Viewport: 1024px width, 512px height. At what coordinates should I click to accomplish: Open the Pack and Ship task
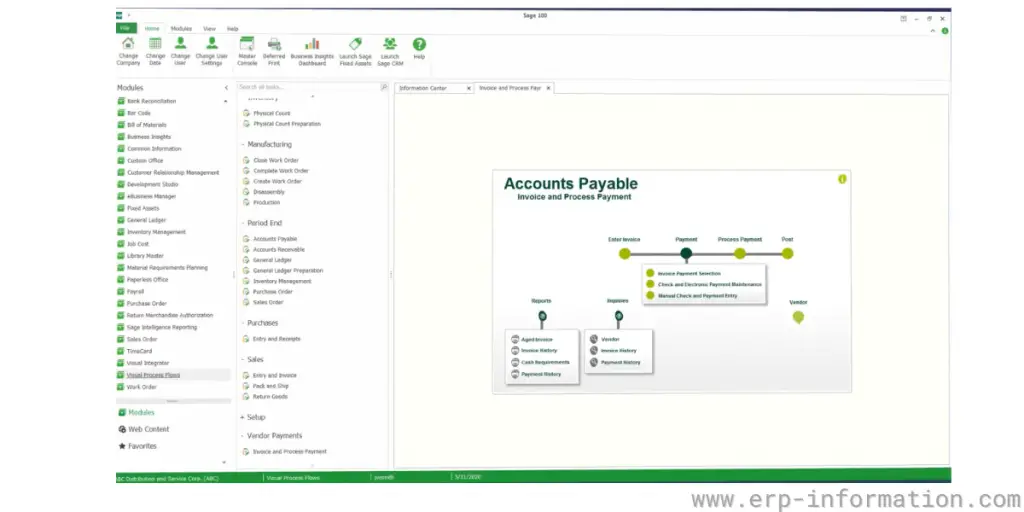coord(270,386)
